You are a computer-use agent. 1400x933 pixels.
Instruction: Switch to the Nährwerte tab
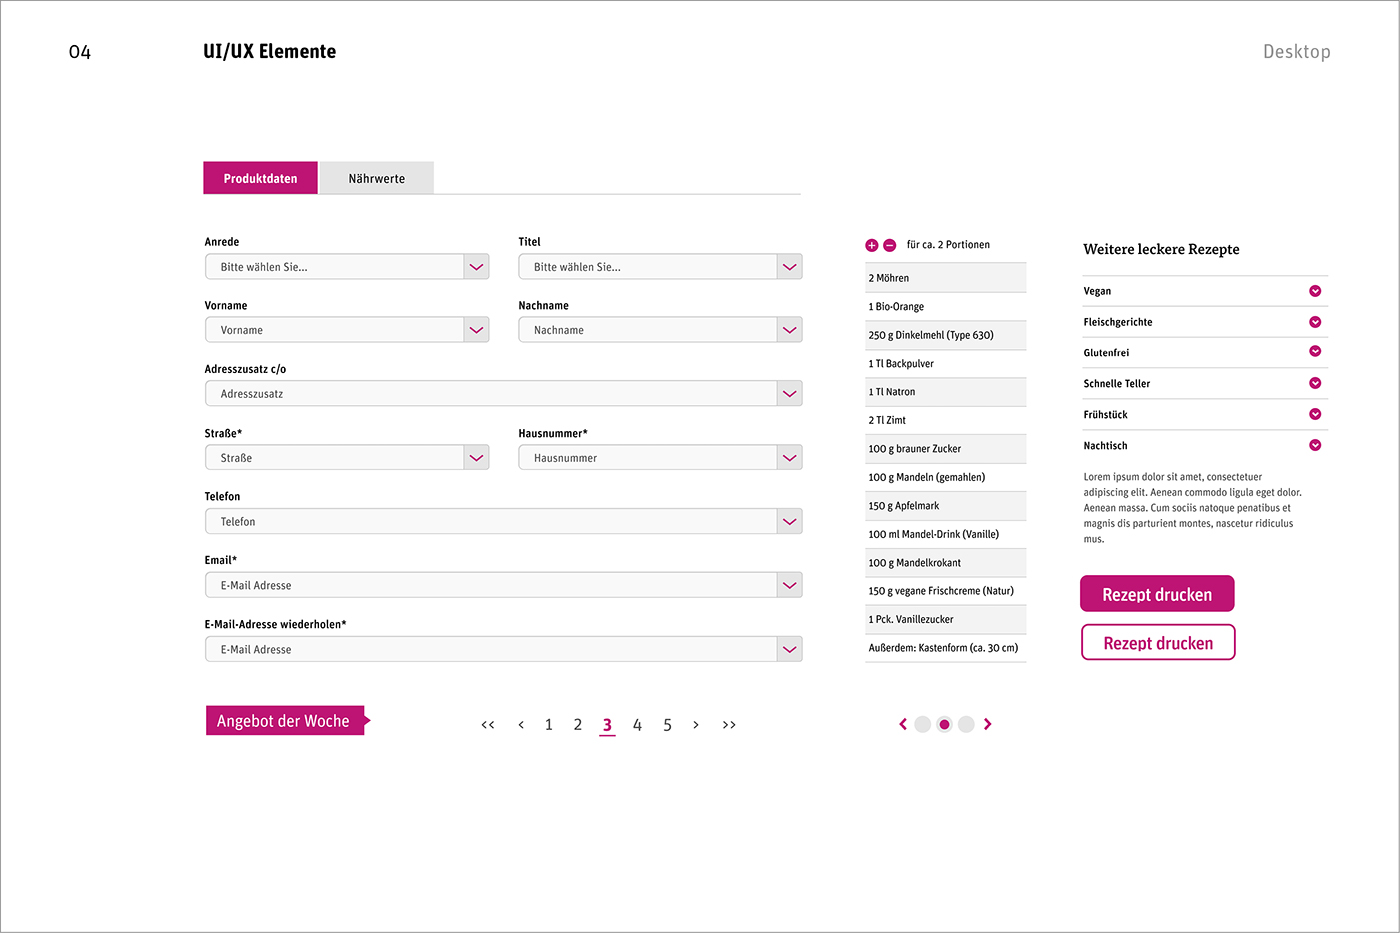point(377,178)
